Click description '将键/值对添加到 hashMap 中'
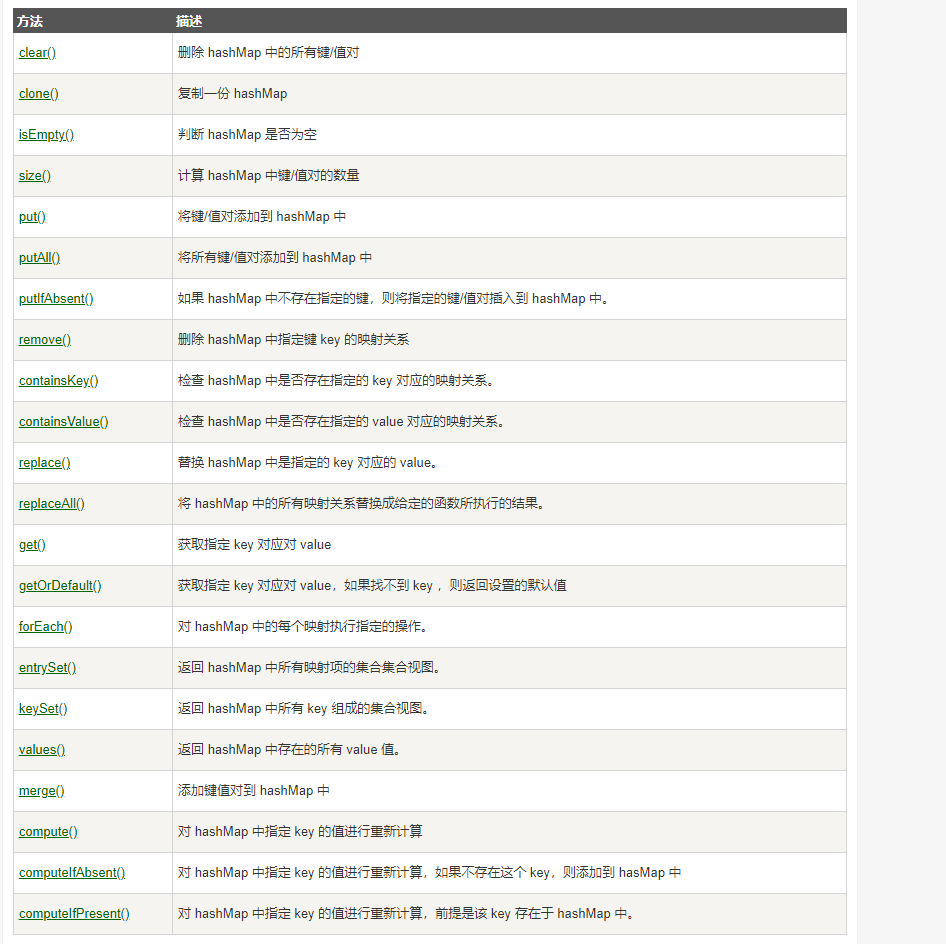The image size is (946, 944). click(x=262, y=217)
